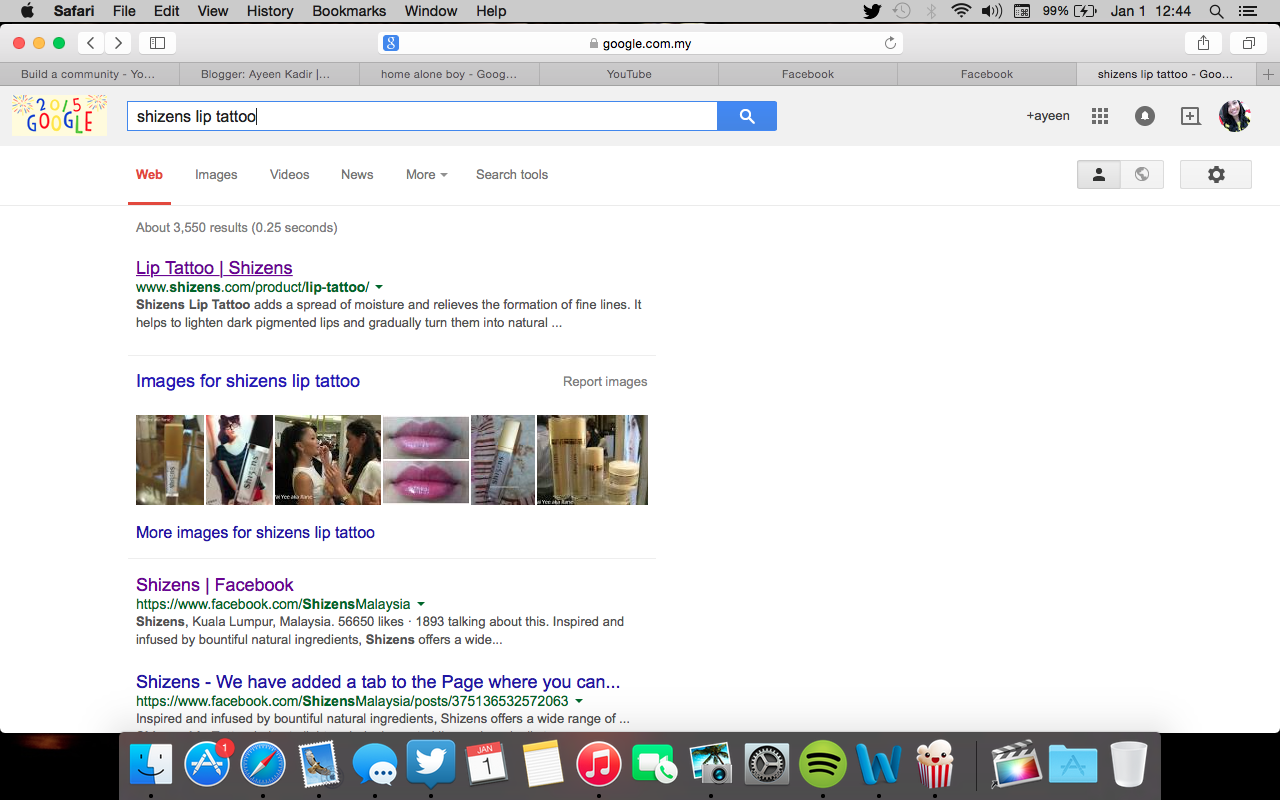Open the History menu
This screenshot has height=800, width=1280.
270,11
